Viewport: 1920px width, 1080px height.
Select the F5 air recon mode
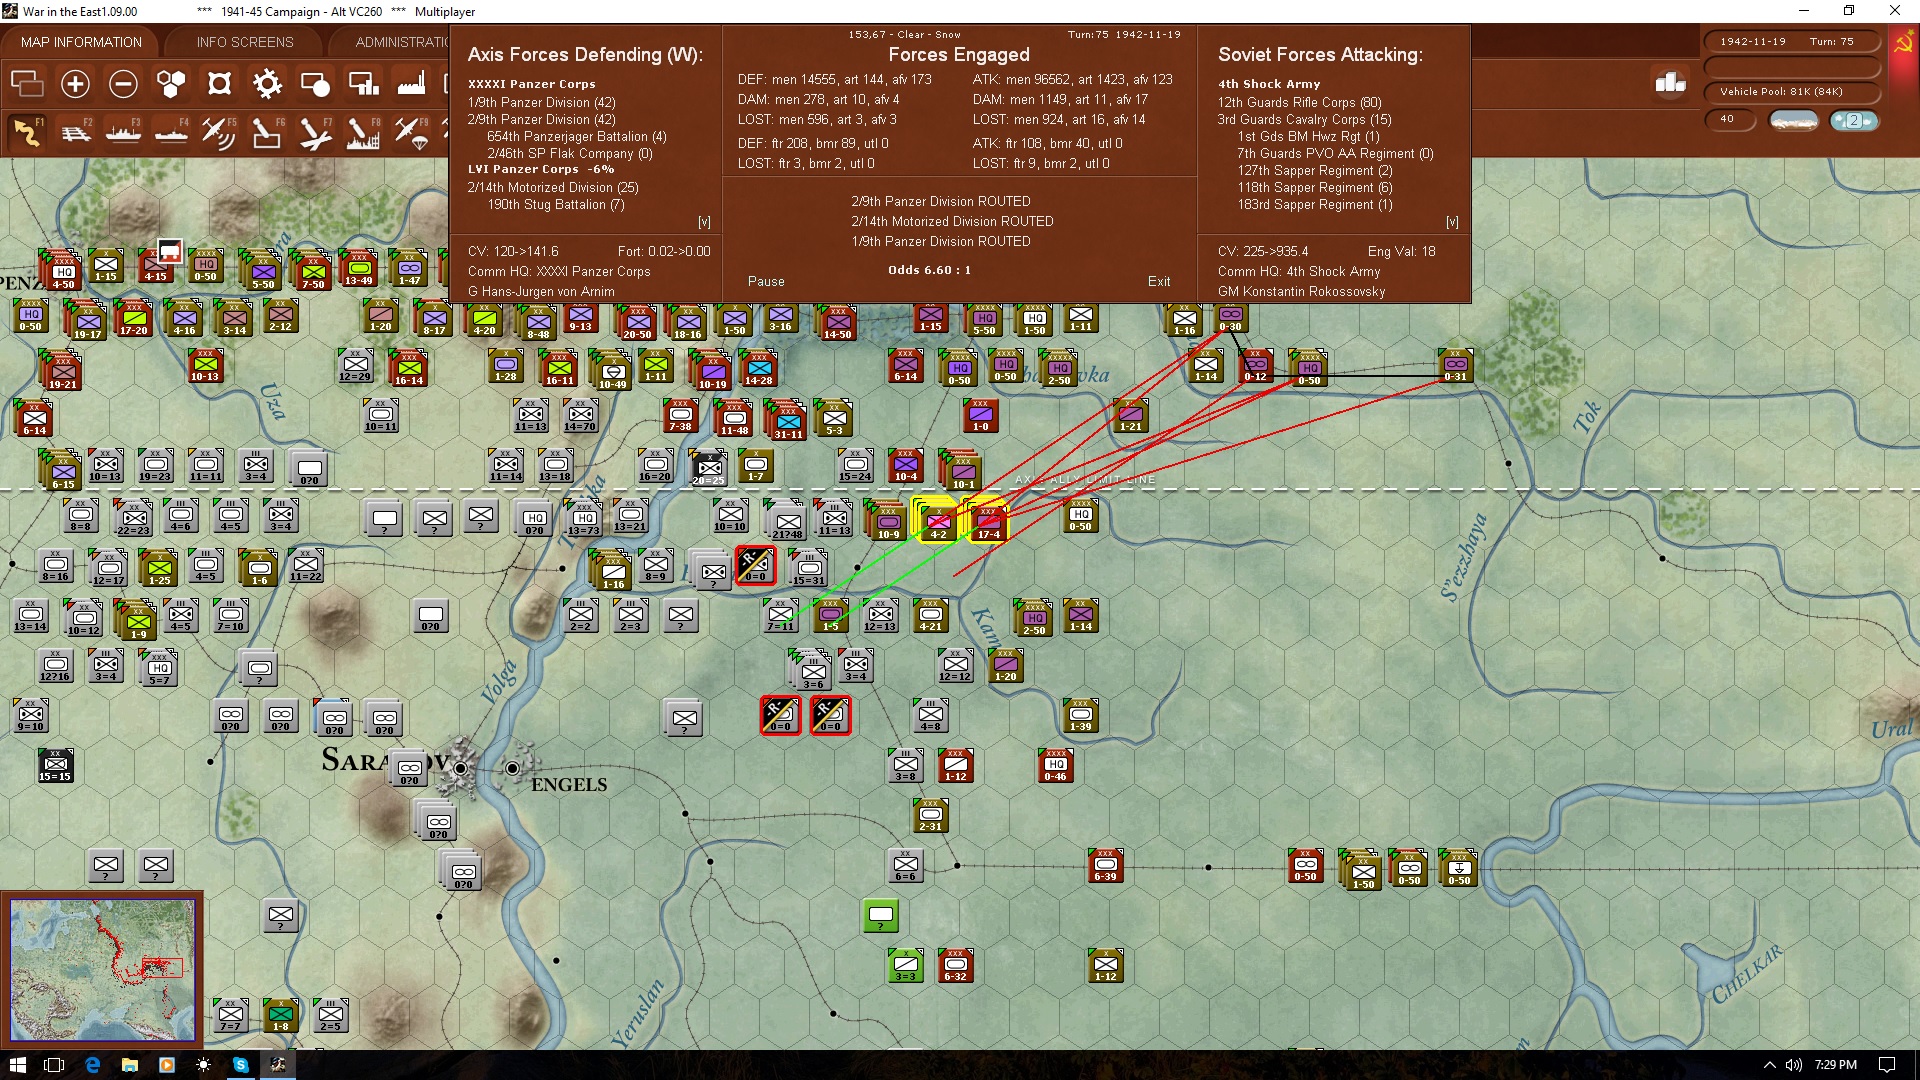pyautogui.click(x=219, y=133)
